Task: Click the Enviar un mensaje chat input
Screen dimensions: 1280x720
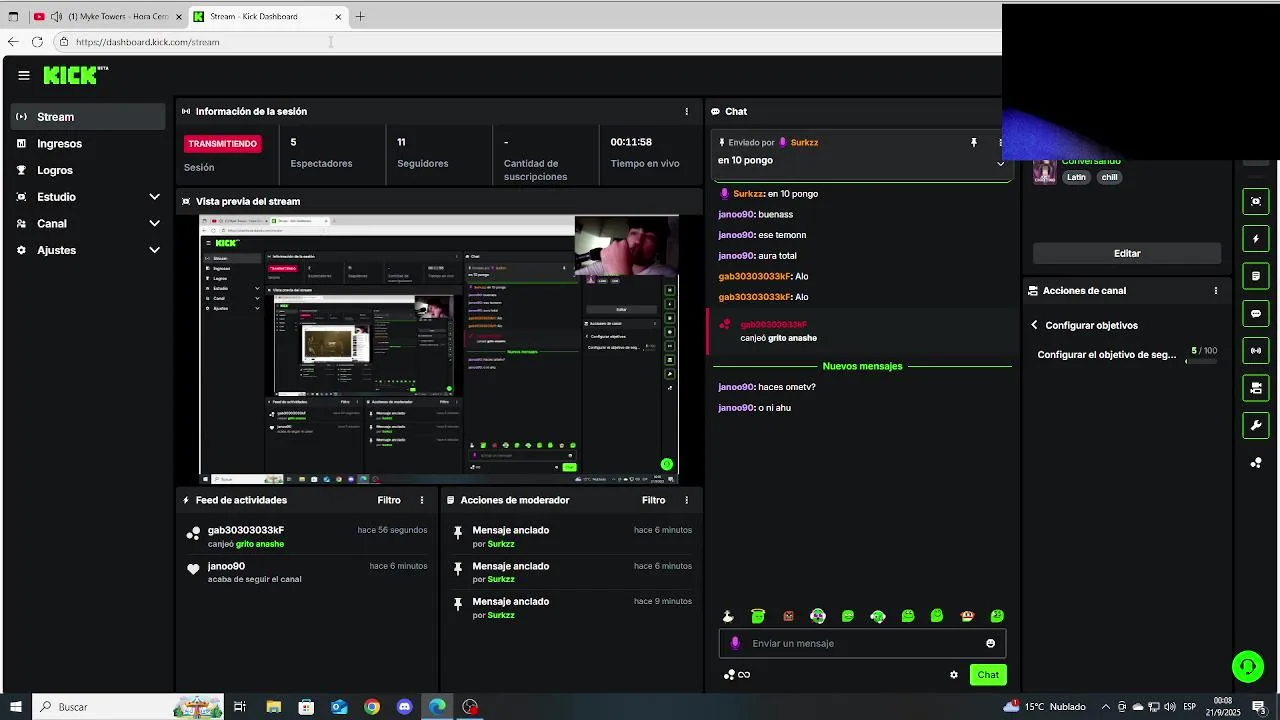Action: 862,644
